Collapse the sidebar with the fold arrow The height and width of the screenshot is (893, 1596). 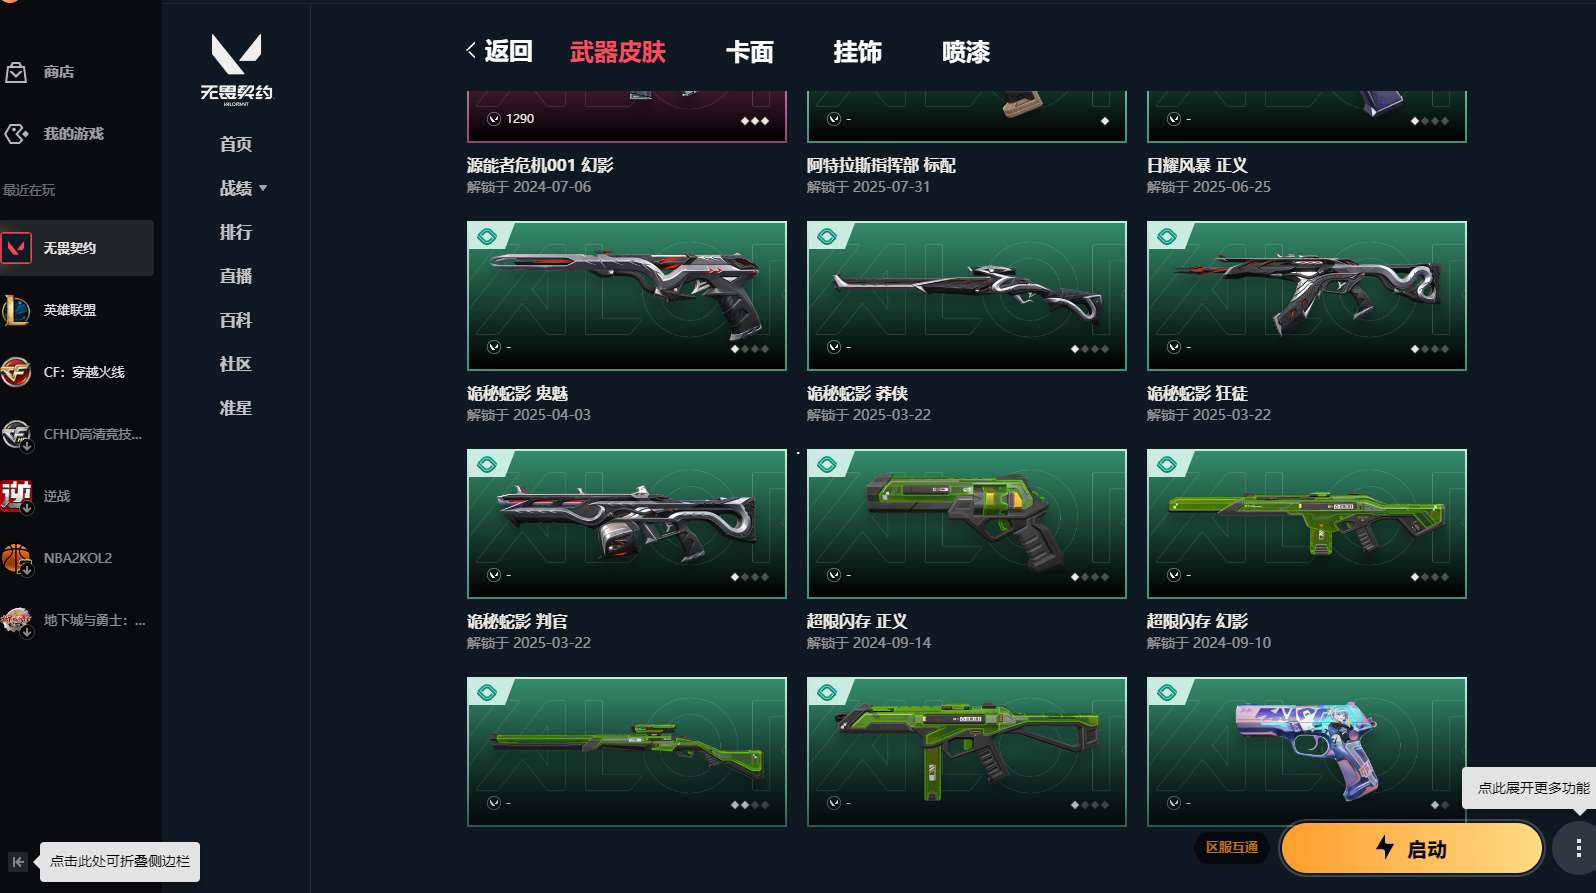coord(18,862)
